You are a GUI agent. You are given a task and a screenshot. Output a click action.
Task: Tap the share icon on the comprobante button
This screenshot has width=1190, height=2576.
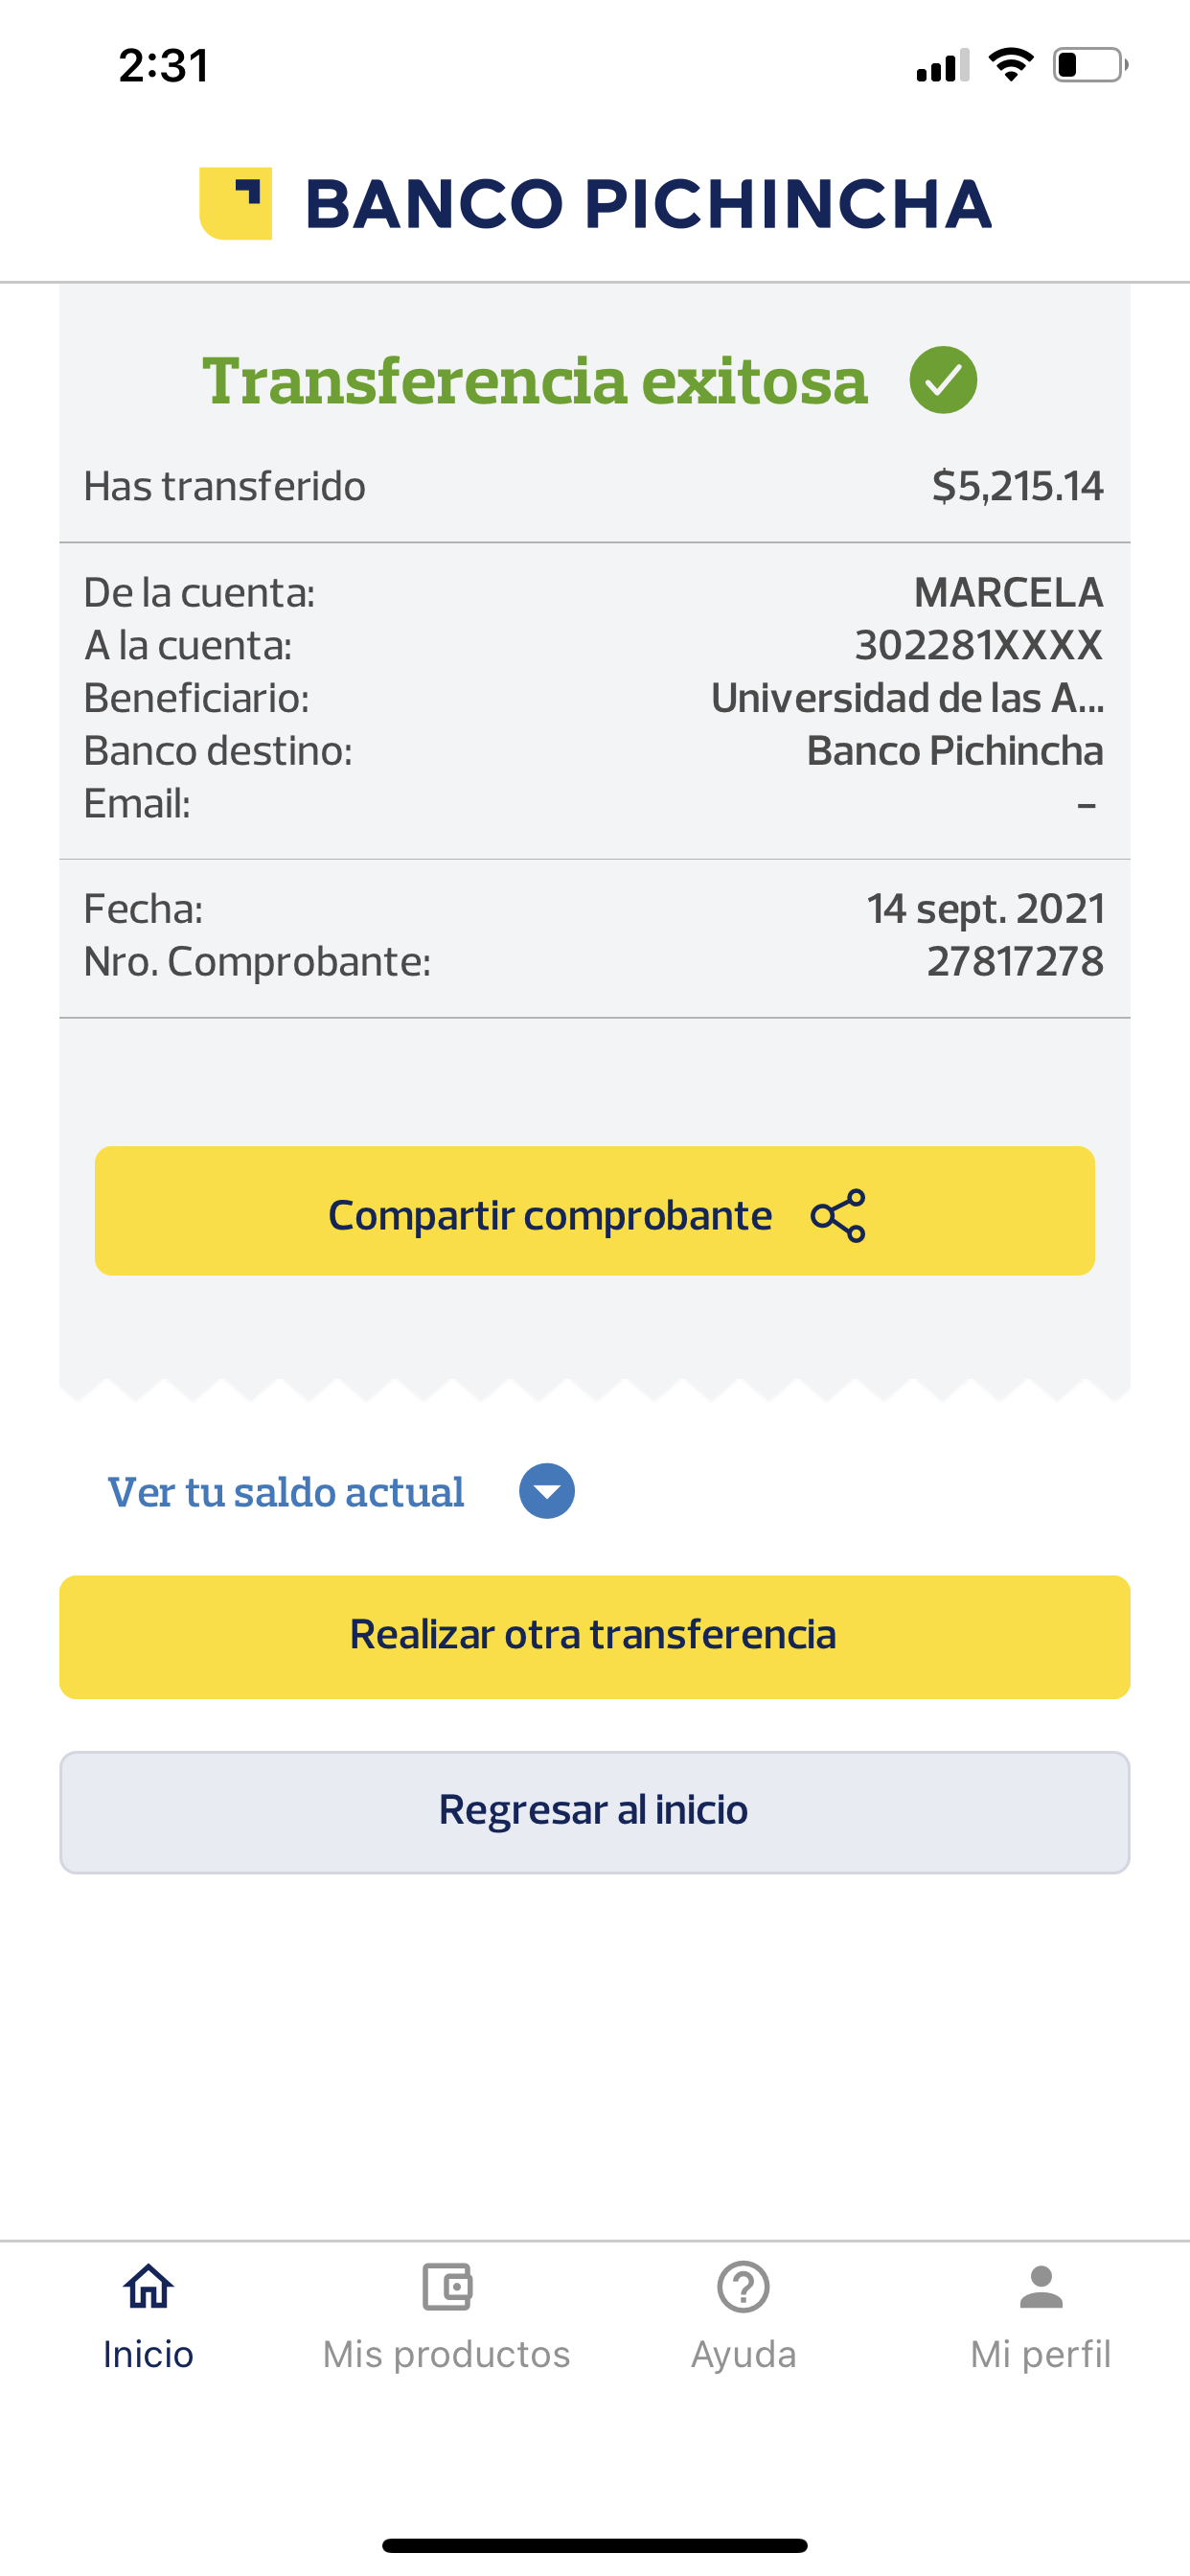(x=838, y=1215)
